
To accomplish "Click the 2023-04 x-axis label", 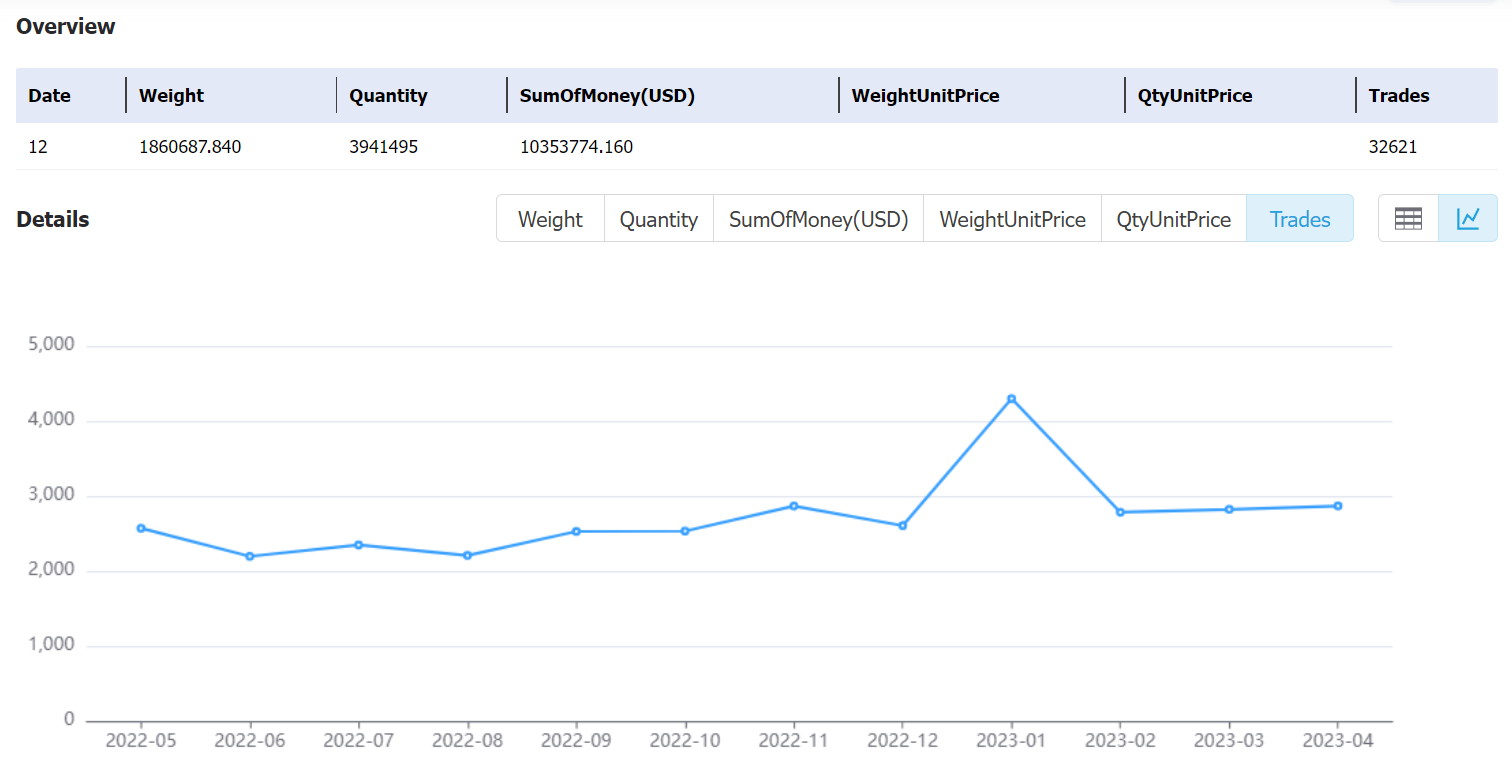I will point(1338,741).
